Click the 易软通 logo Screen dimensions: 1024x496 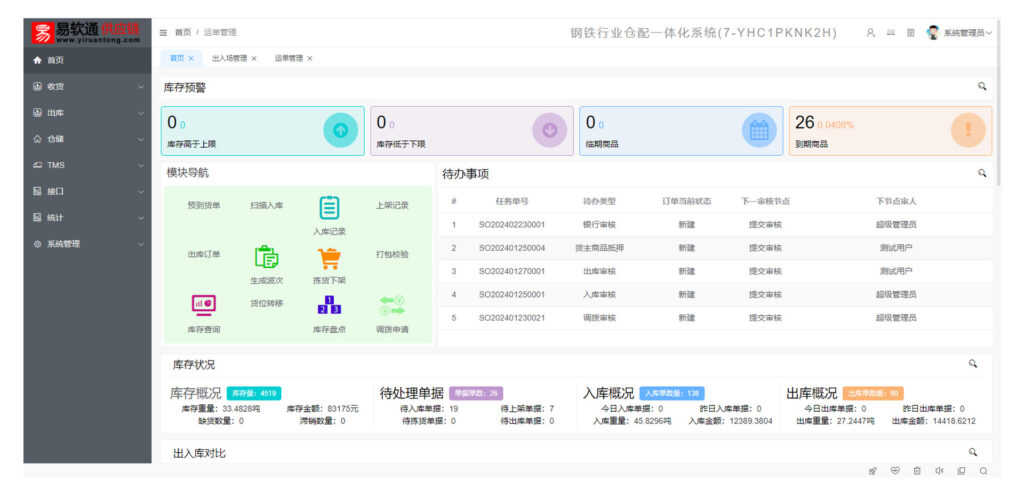(x=87, y=33)
